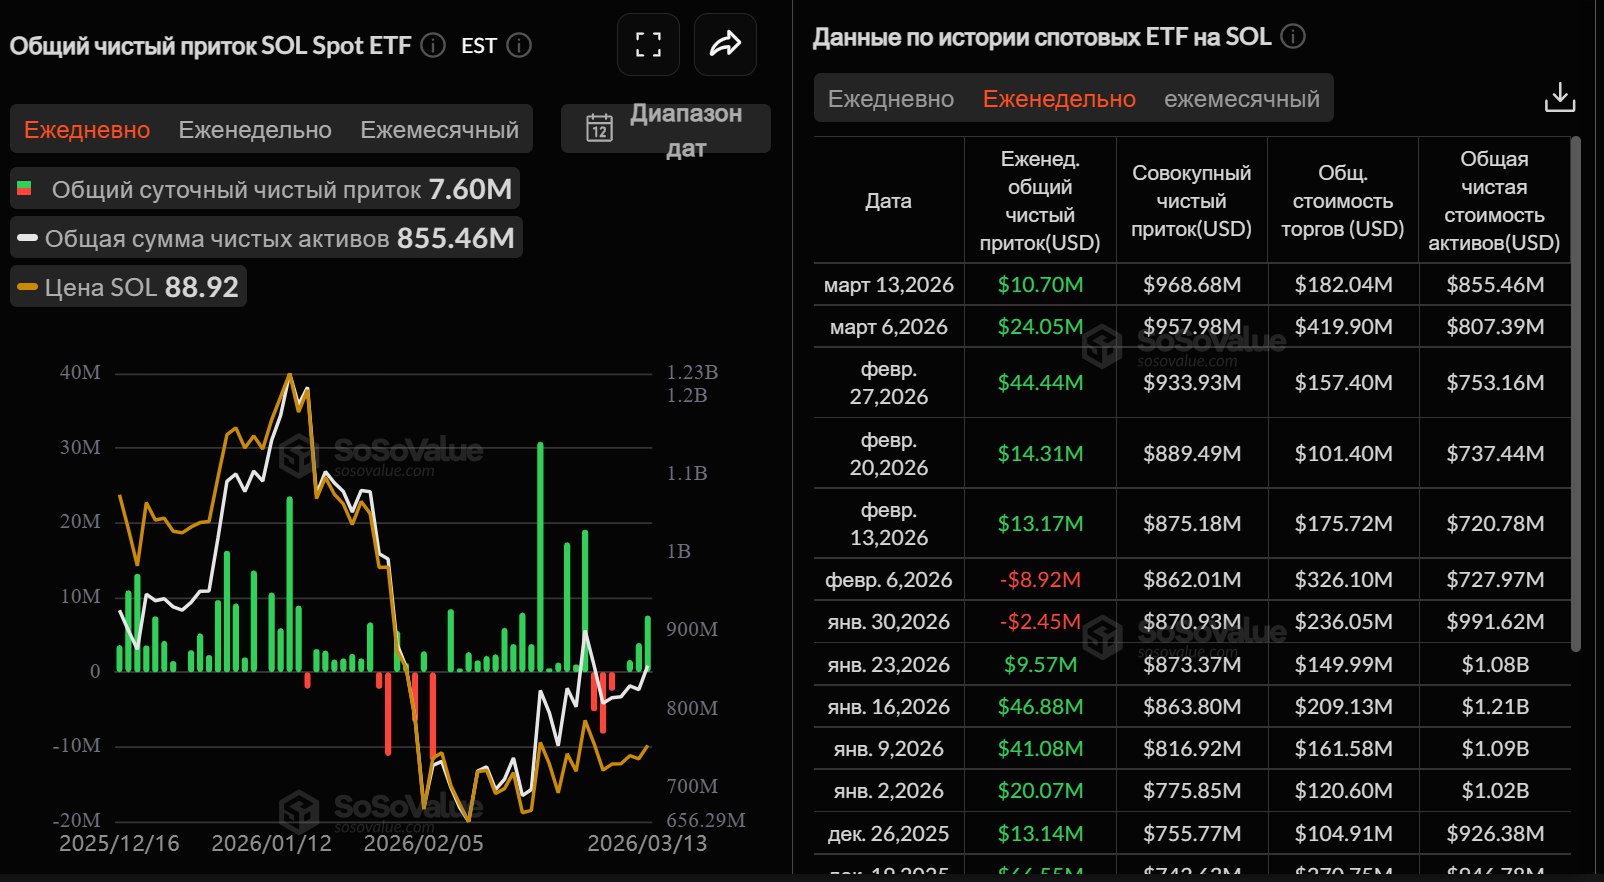Viewport: 1604px width, 882px height.
Task: Click the $46.88M inflow value
Action: point(1040,707)
